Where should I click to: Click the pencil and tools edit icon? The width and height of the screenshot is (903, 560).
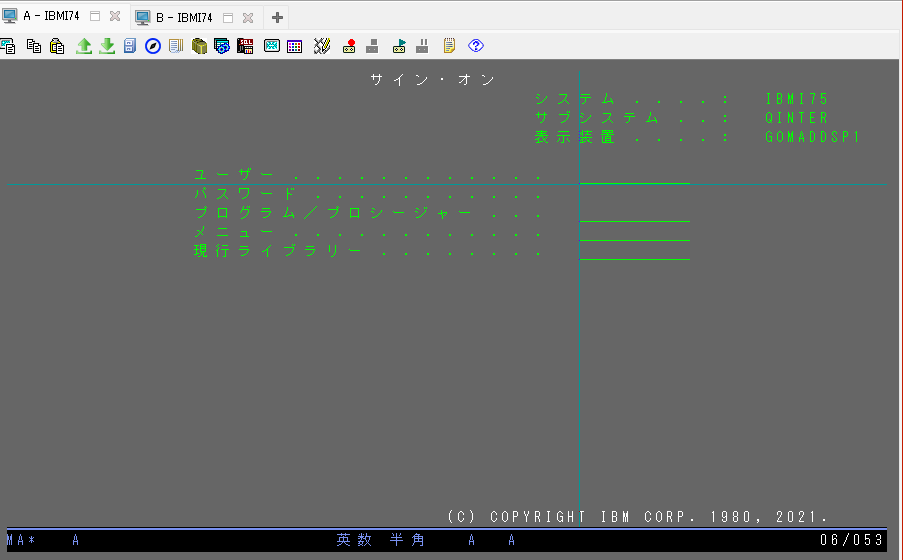tap(322, 46)
